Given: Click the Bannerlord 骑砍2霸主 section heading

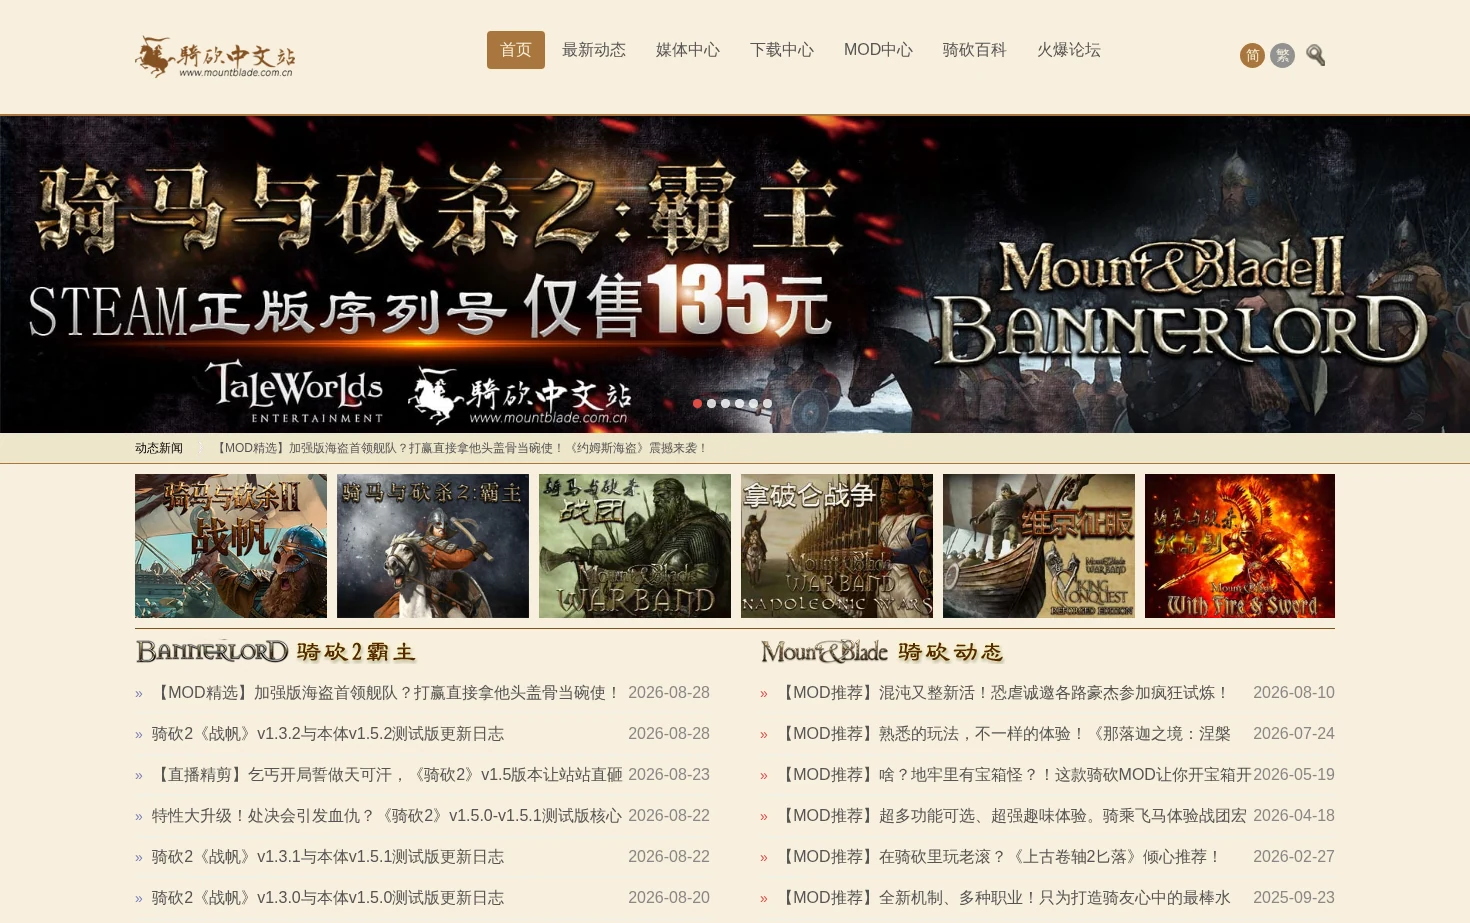Looking at the screenshot, I should 276,652.
